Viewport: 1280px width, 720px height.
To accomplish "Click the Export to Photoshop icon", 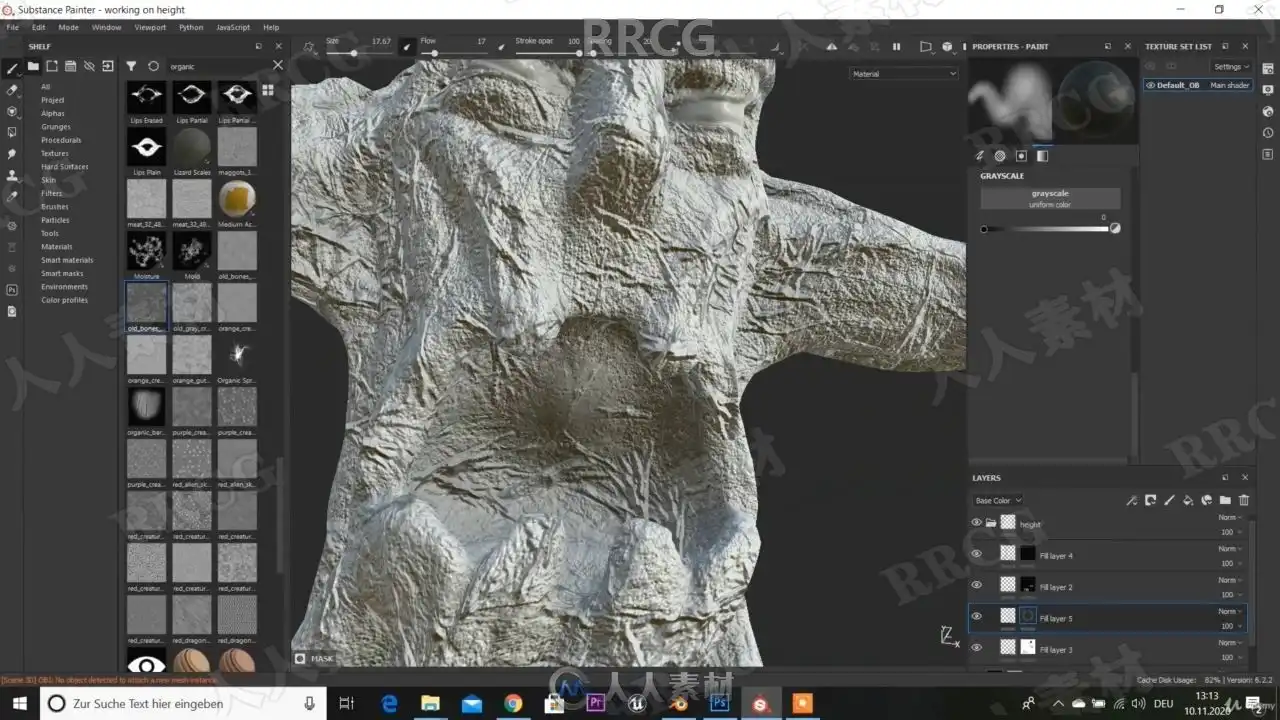I will click(x=12, y=290).
